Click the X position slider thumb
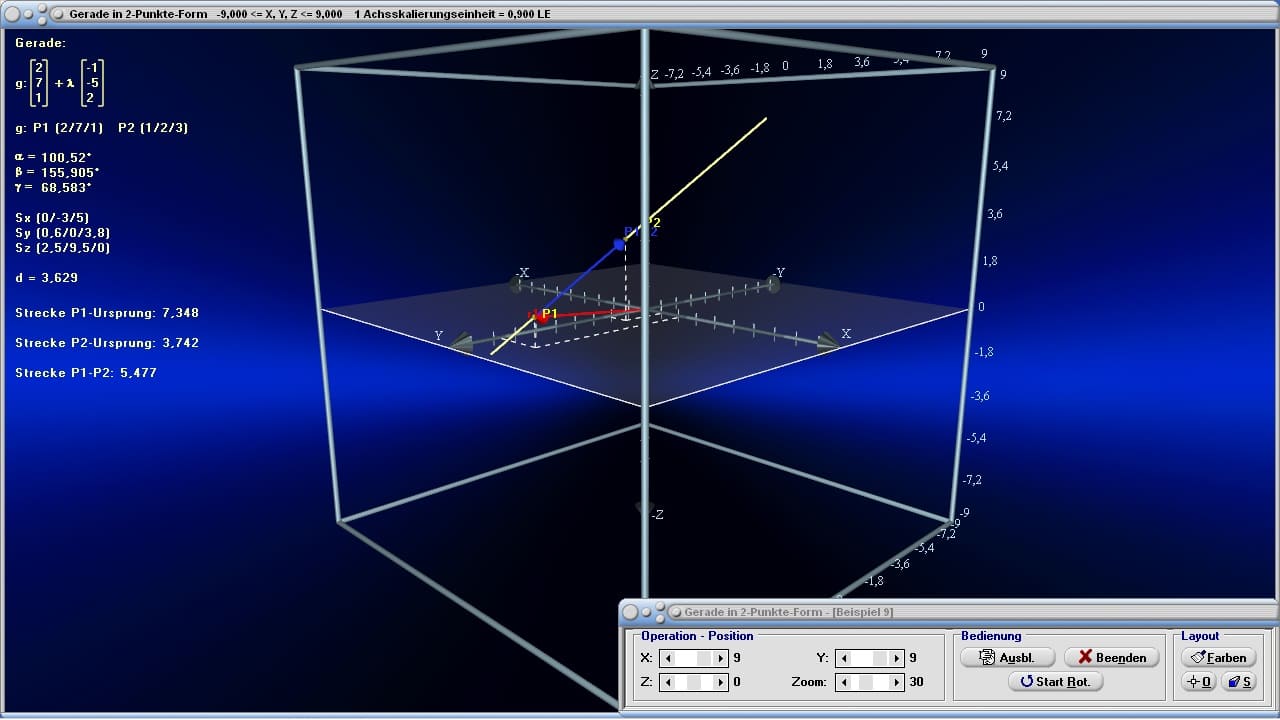Viewport: 1280px width, 720px height. tap(704, 658)
